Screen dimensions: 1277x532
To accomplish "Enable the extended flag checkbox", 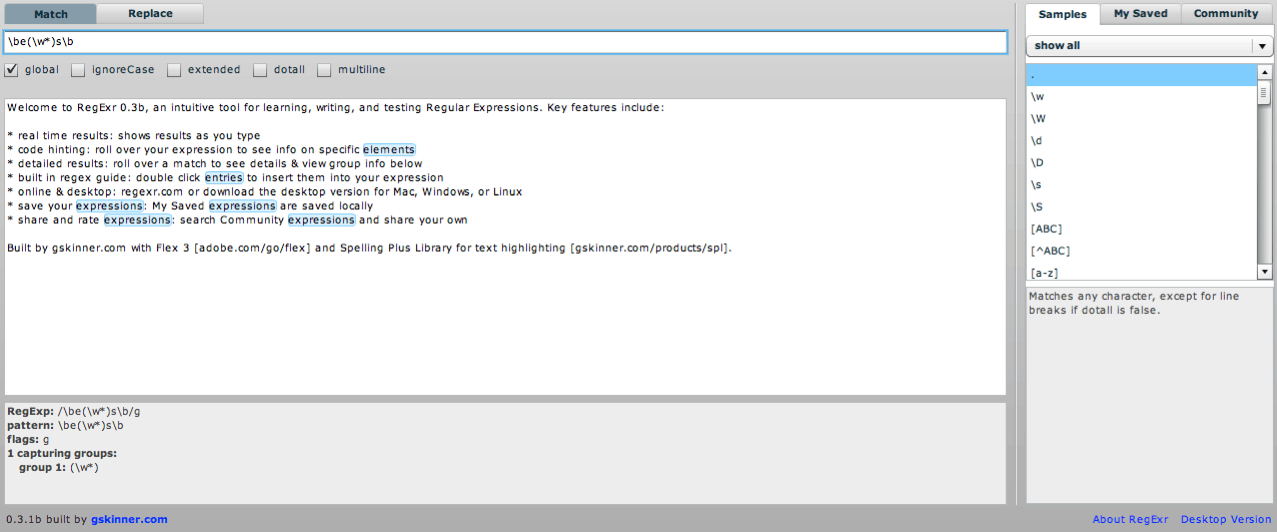I will [x=174, y=70].
